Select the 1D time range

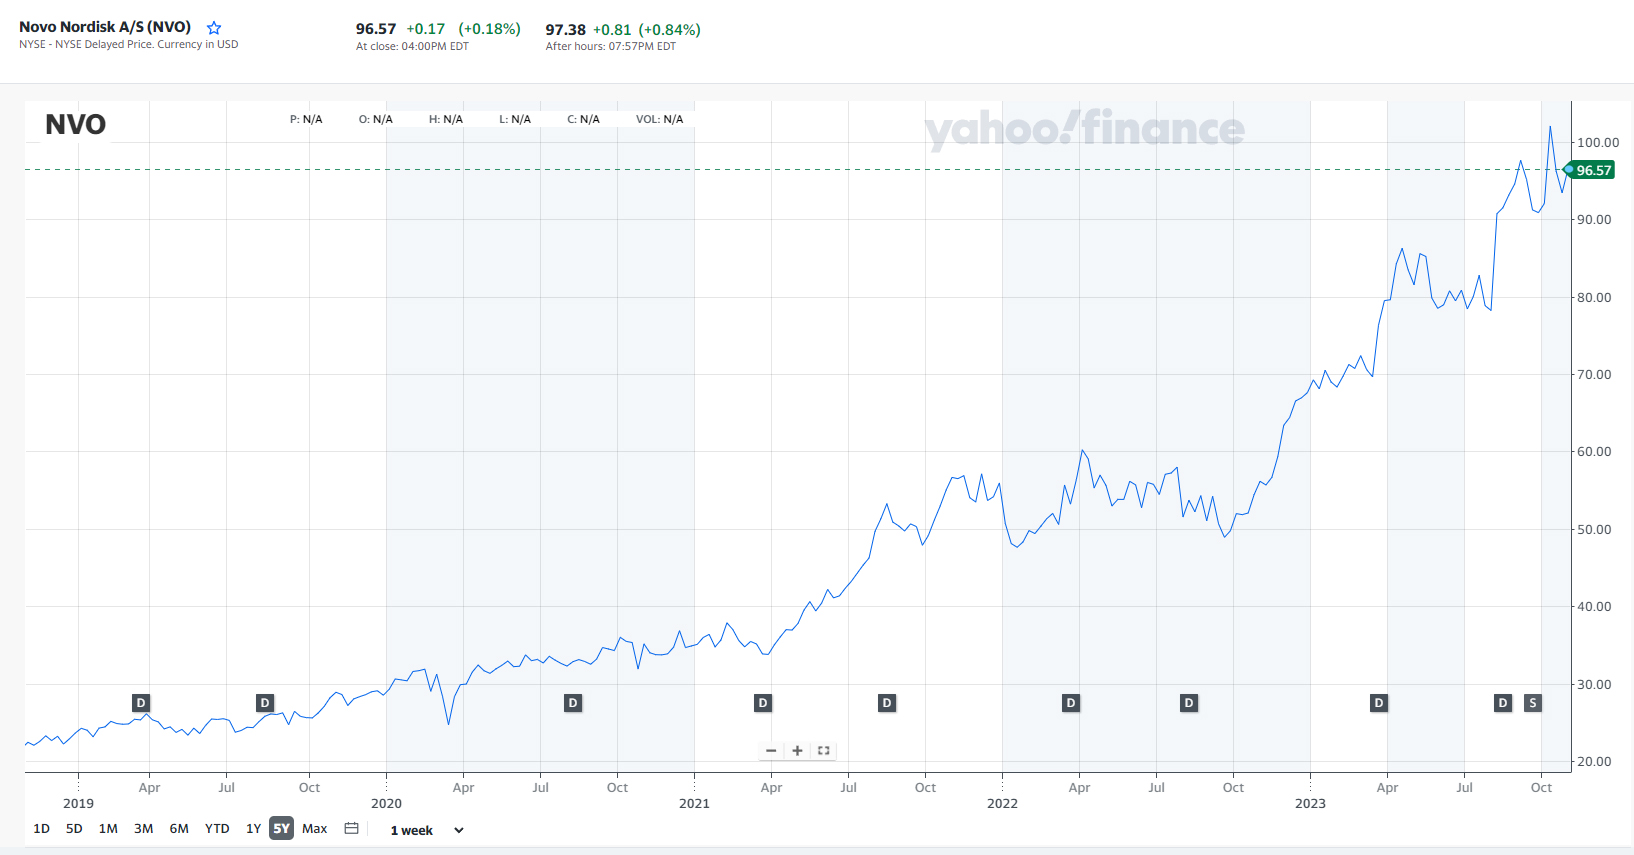(x=41, y=829)
